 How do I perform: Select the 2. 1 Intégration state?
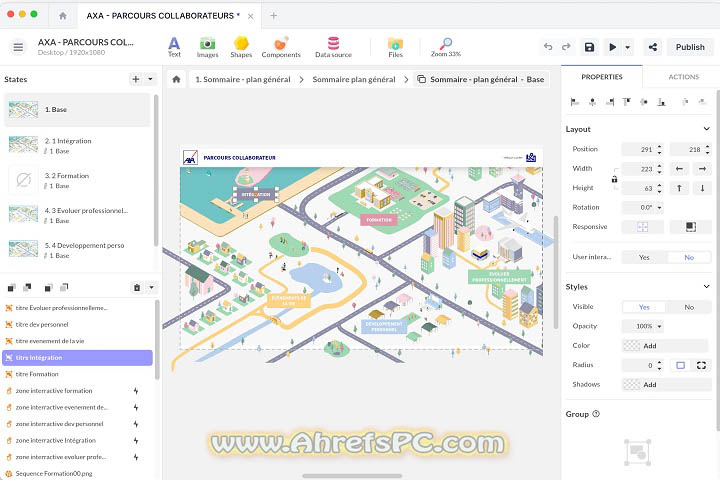tap(77, 145)
